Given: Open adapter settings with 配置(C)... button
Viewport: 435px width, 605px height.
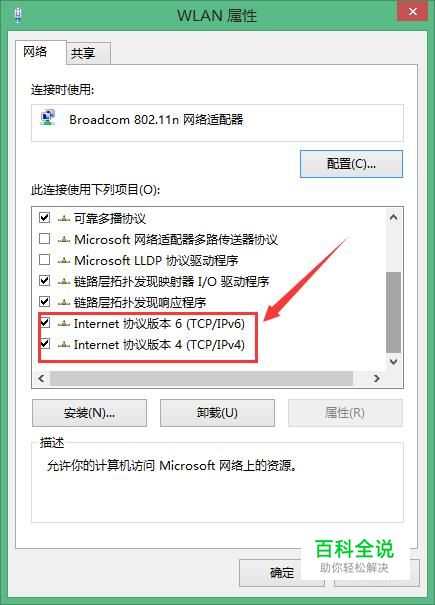Looking at the screenshot, I should click(x=351, y=164).
